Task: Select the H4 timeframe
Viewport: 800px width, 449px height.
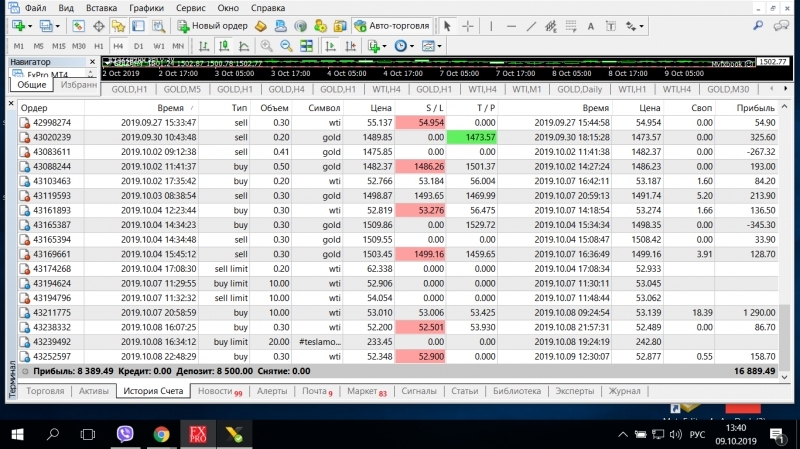Action: (118, 46)
